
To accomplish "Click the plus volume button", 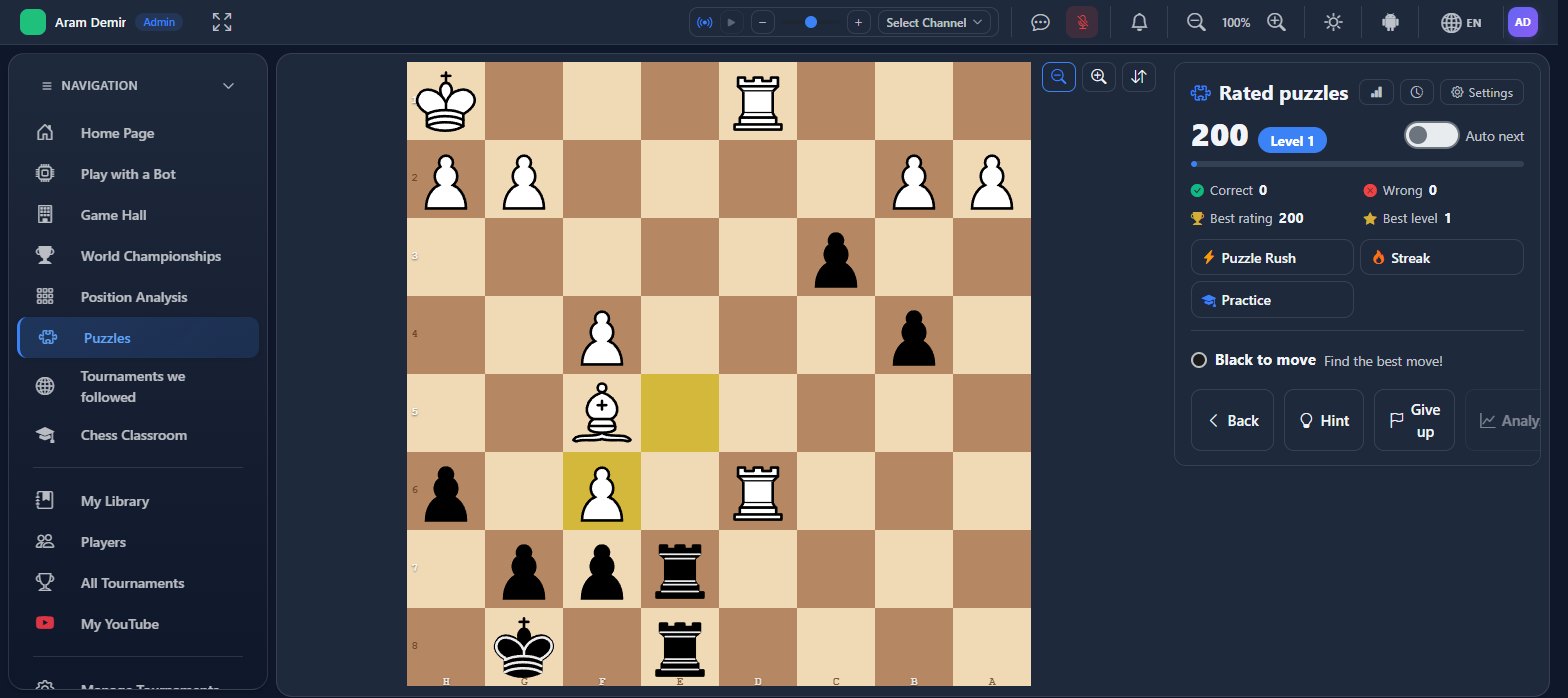I will (x=857, y=22).
